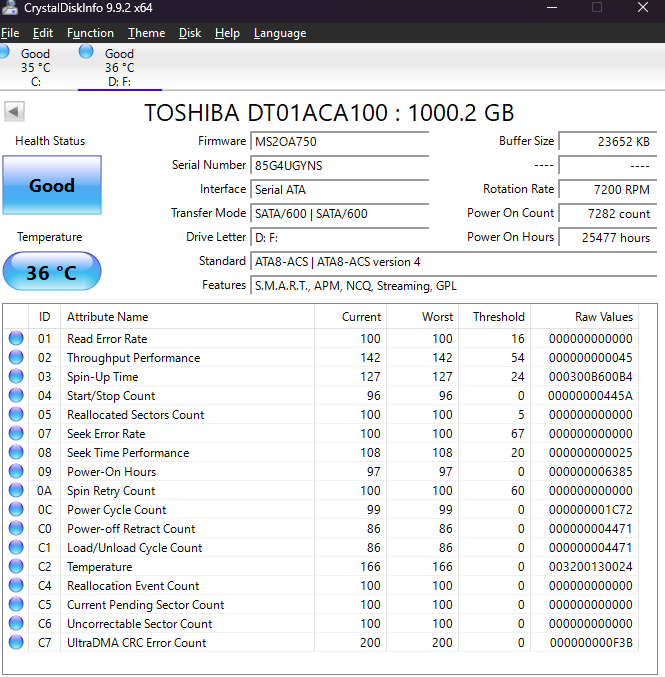Screen dimensions: 665x677
Task: Click the Current column header
Action: 351,317
